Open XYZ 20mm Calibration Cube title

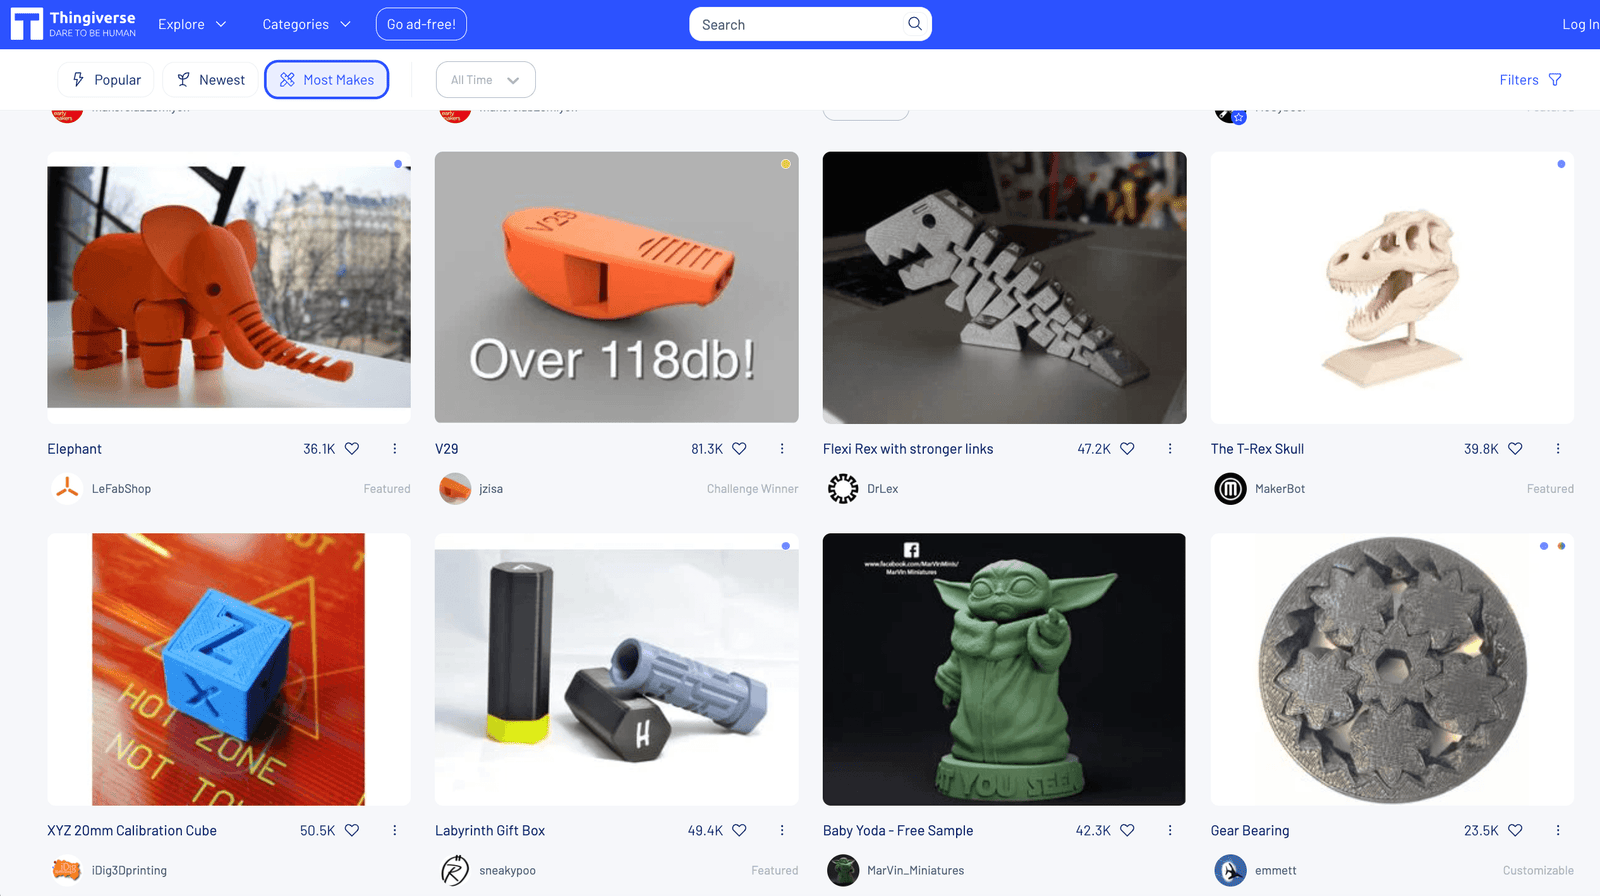click(x=132, y=831)
